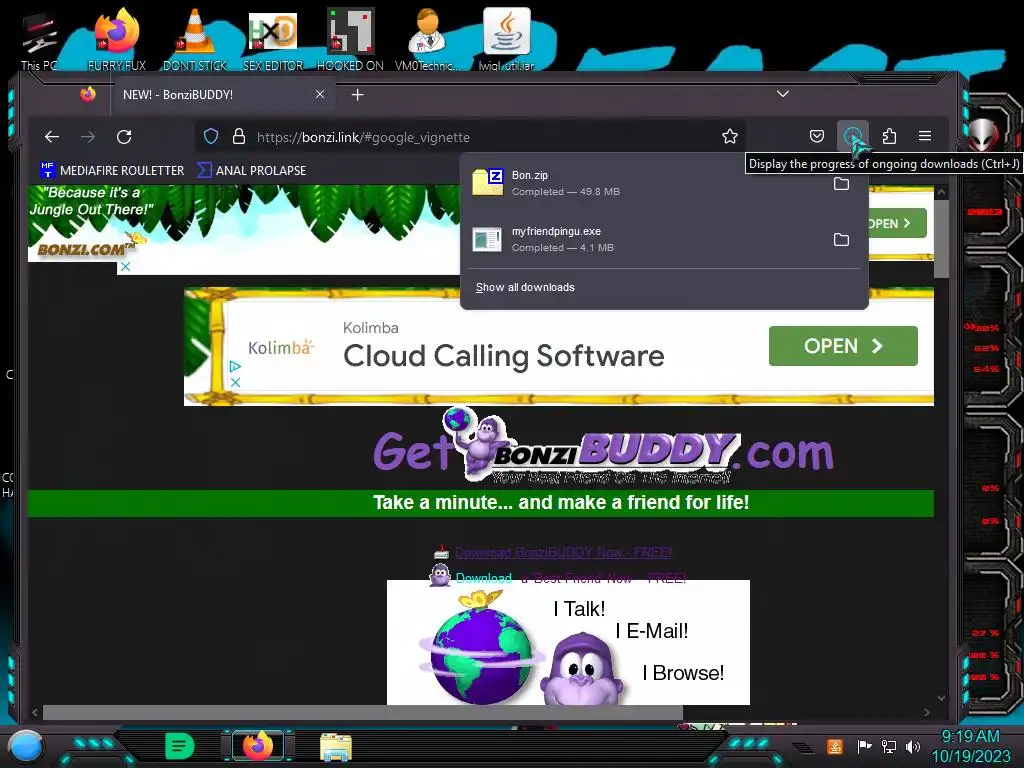Viewport: 1024px width, 768px height.
Task: Click Download BonziBUDDY Now - FREE link
Action: (x=563, y=552)
